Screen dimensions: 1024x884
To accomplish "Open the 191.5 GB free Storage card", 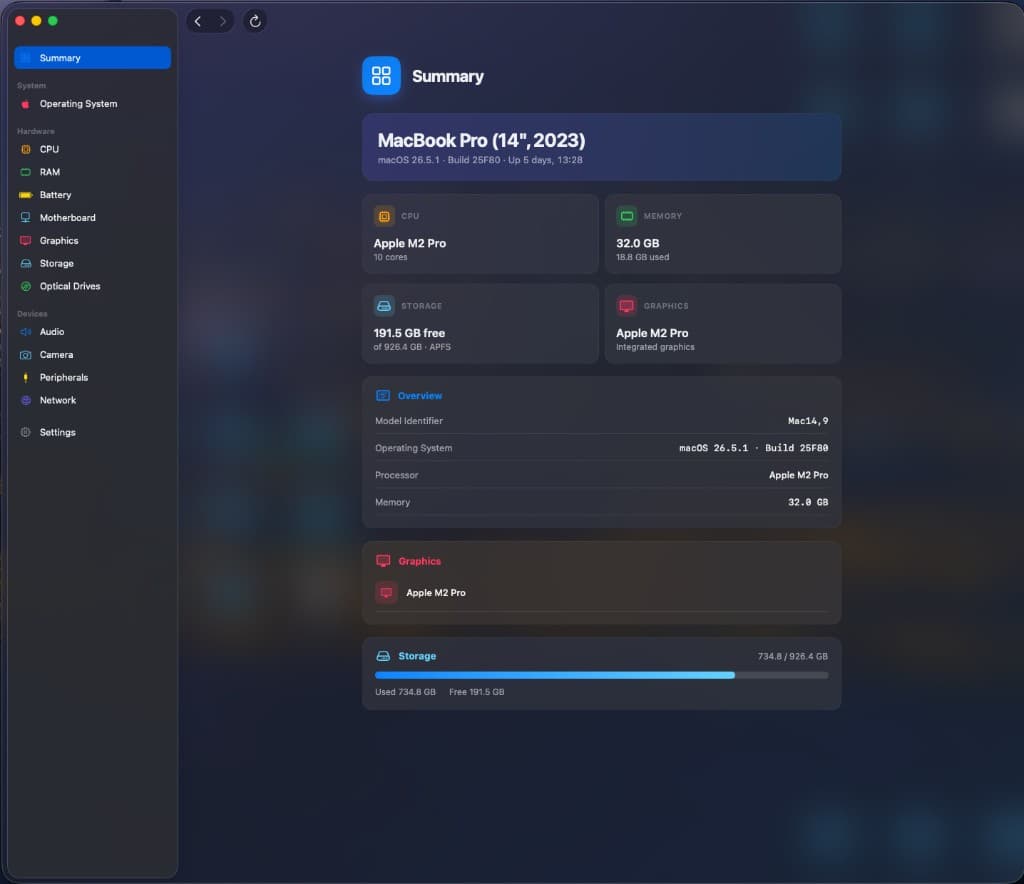I will click(x=480, y=324).
